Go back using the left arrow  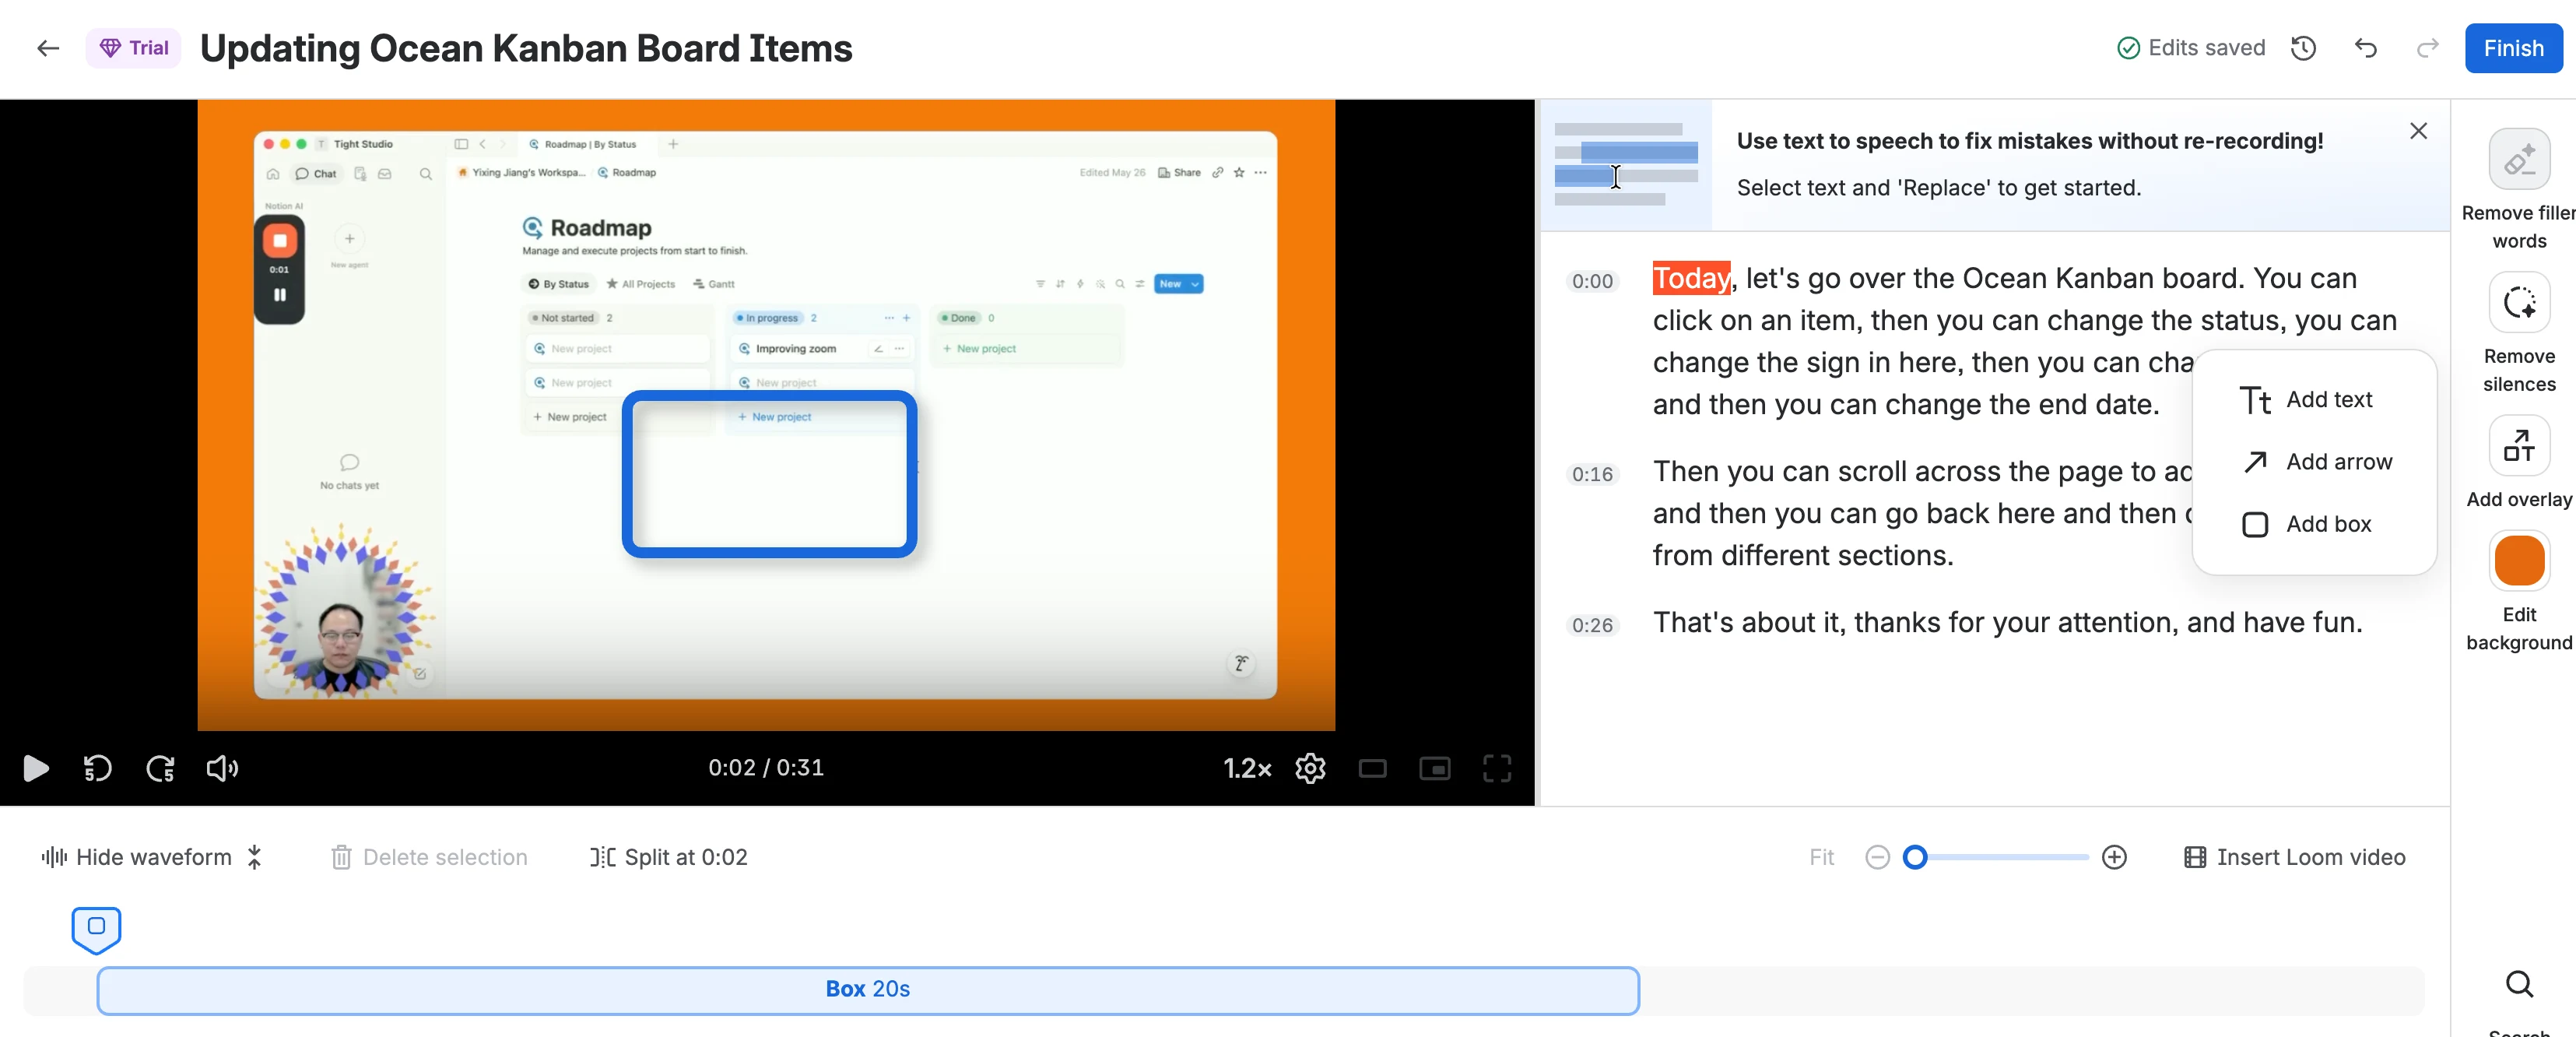tap(48, 48)
